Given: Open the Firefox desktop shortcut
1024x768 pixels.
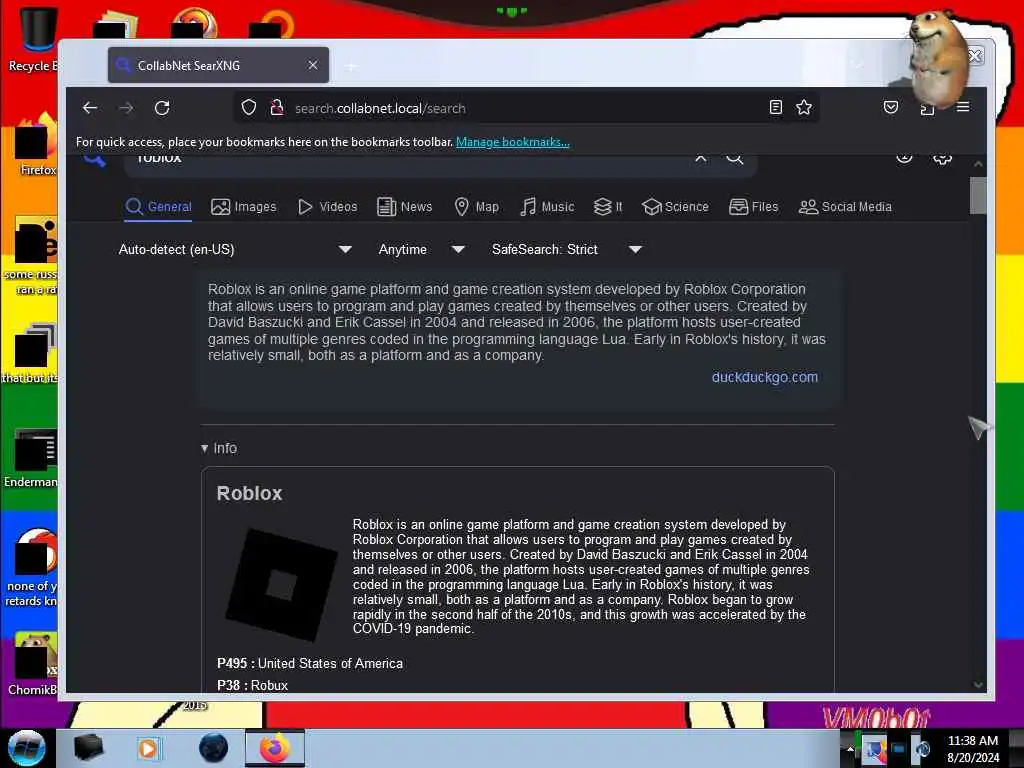Looking at the screenshot, I should click(x=36, y=144).
